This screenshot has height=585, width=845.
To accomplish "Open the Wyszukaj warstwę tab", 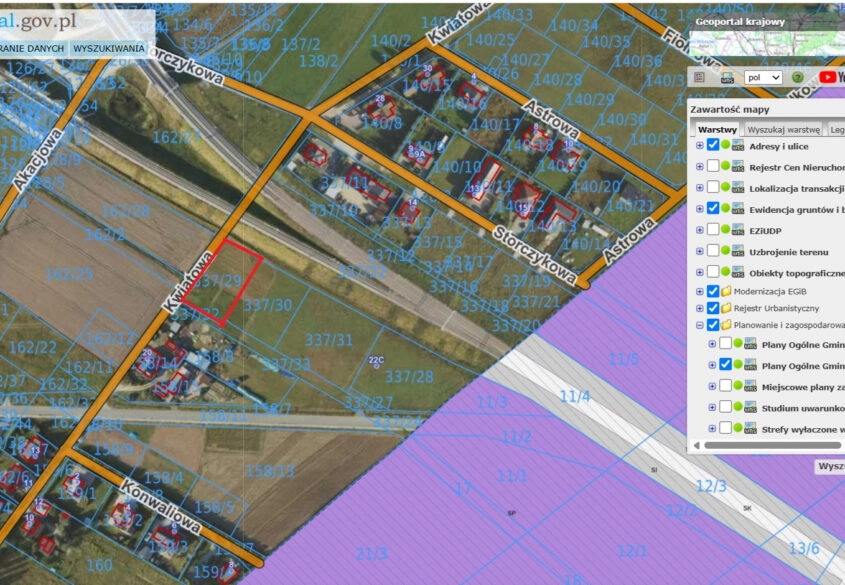I will [784, 130].
